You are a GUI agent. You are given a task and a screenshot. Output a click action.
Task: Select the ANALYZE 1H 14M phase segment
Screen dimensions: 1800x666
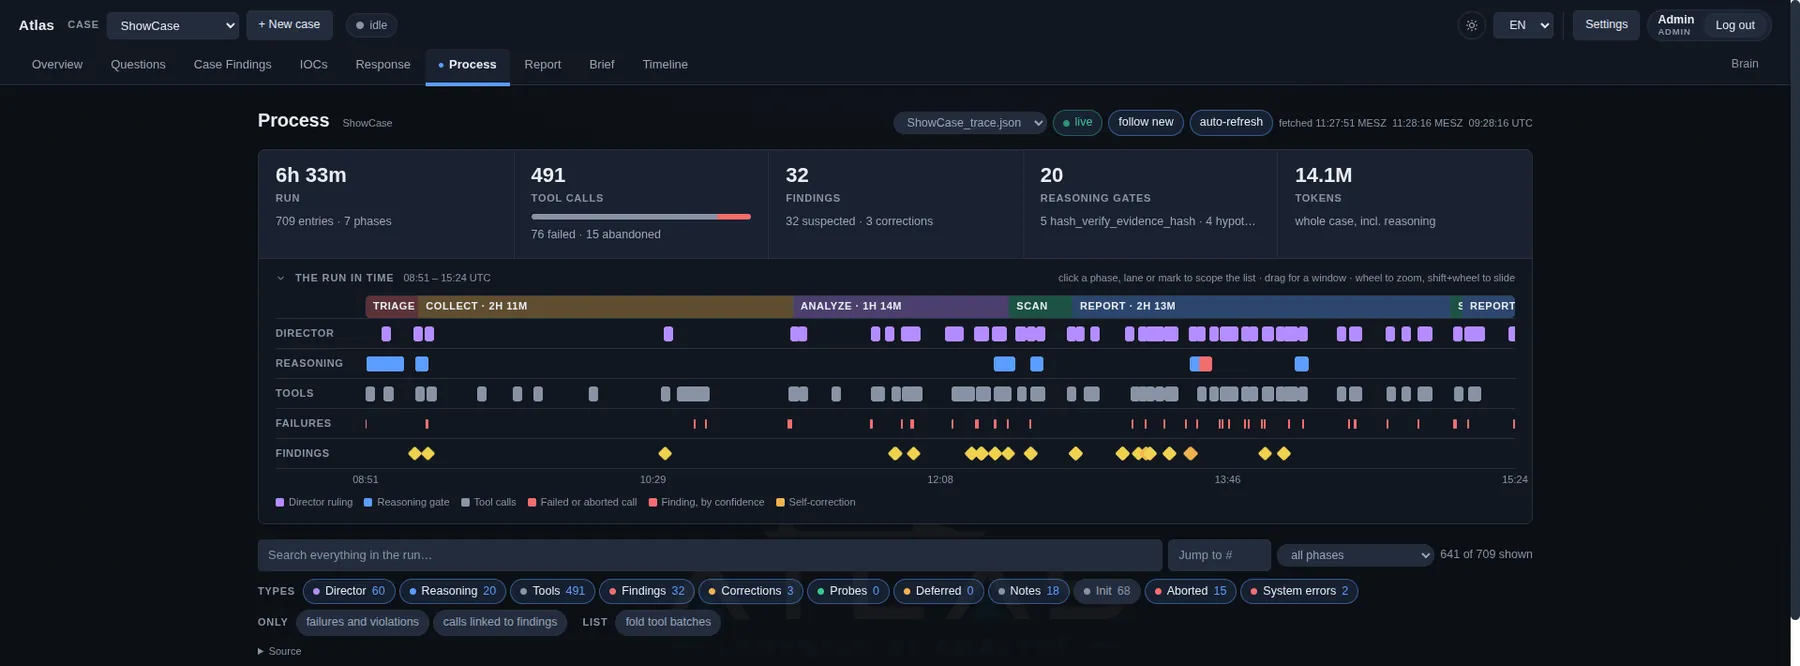tap(901, 306)
